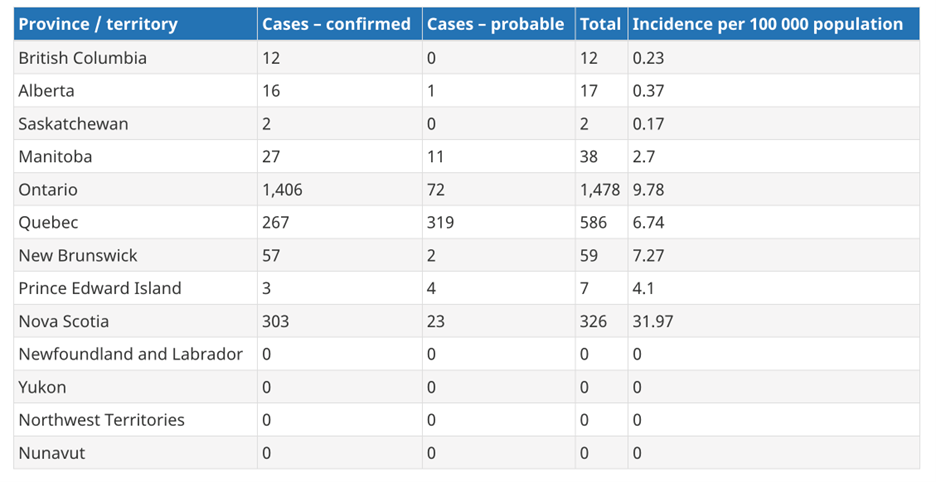Click the Province / territory column header
This screenshot has height=482, width=936.
click(x=98, y=24)
